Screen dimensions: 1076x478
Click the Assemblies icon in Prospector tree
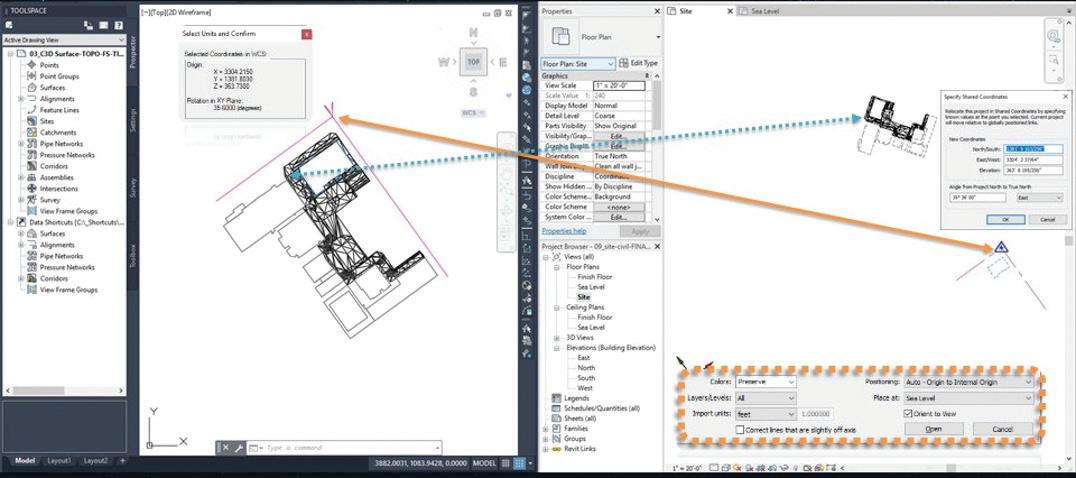point(32,177)
